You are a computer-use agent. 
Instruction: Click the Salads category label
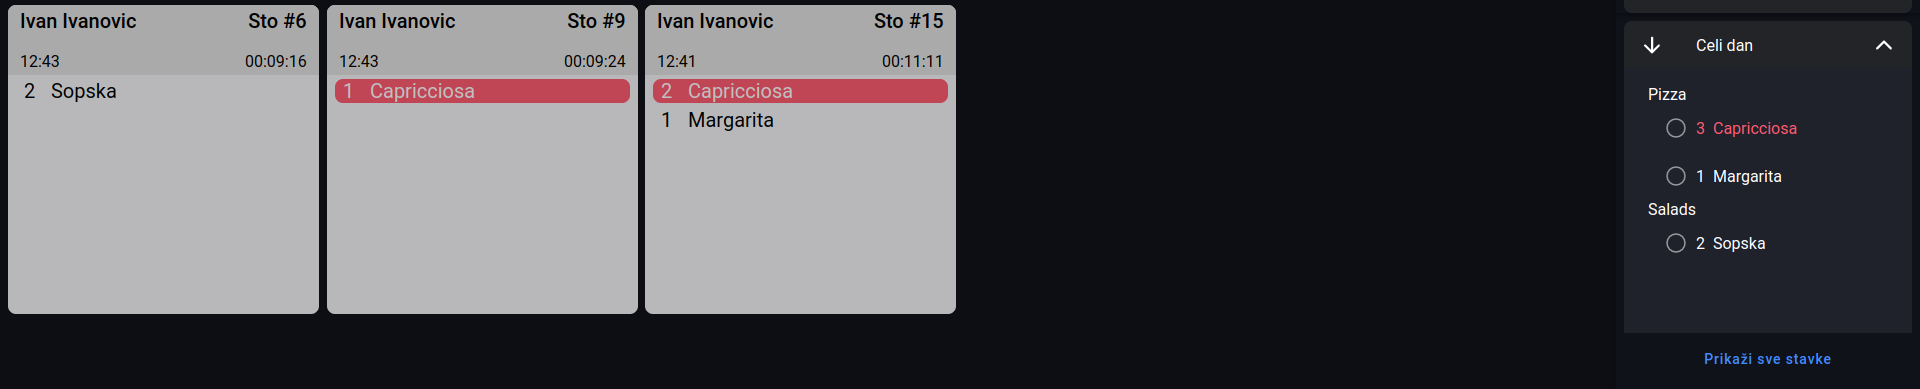pyautogui.click(x=1672, y=209)
